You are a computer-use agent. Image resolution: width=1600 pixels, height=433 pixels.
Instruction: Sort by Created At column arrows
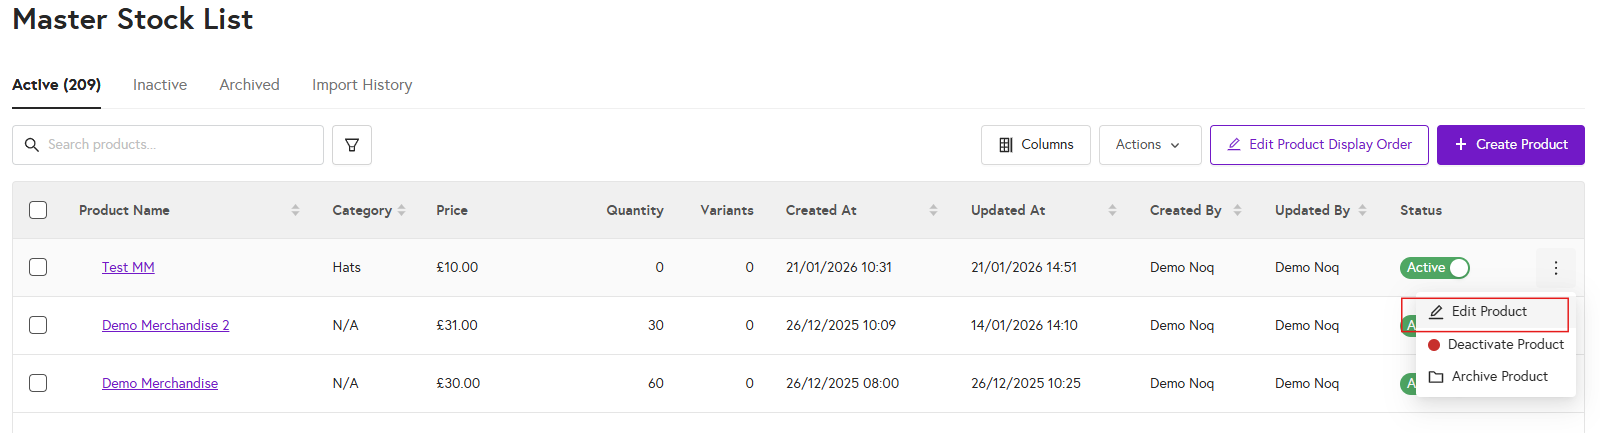933,210
